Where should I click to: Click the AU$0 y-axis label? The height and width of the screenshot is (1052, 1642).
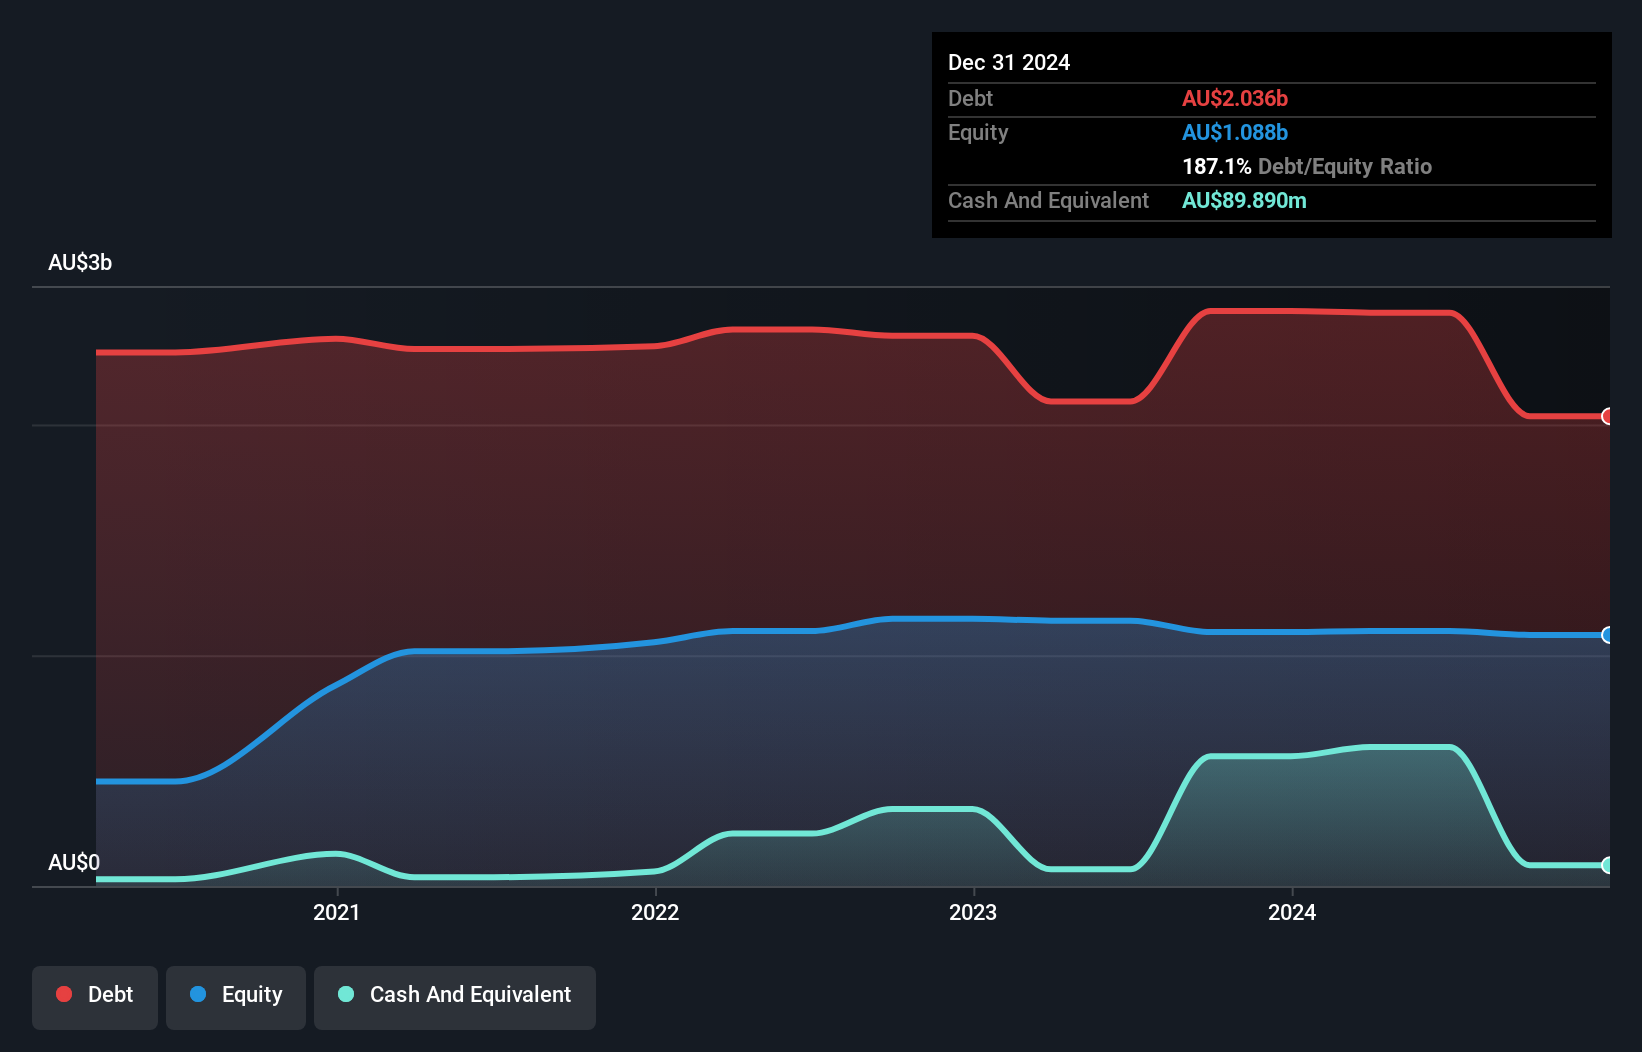pyautogui.click(x=74, y=863)
